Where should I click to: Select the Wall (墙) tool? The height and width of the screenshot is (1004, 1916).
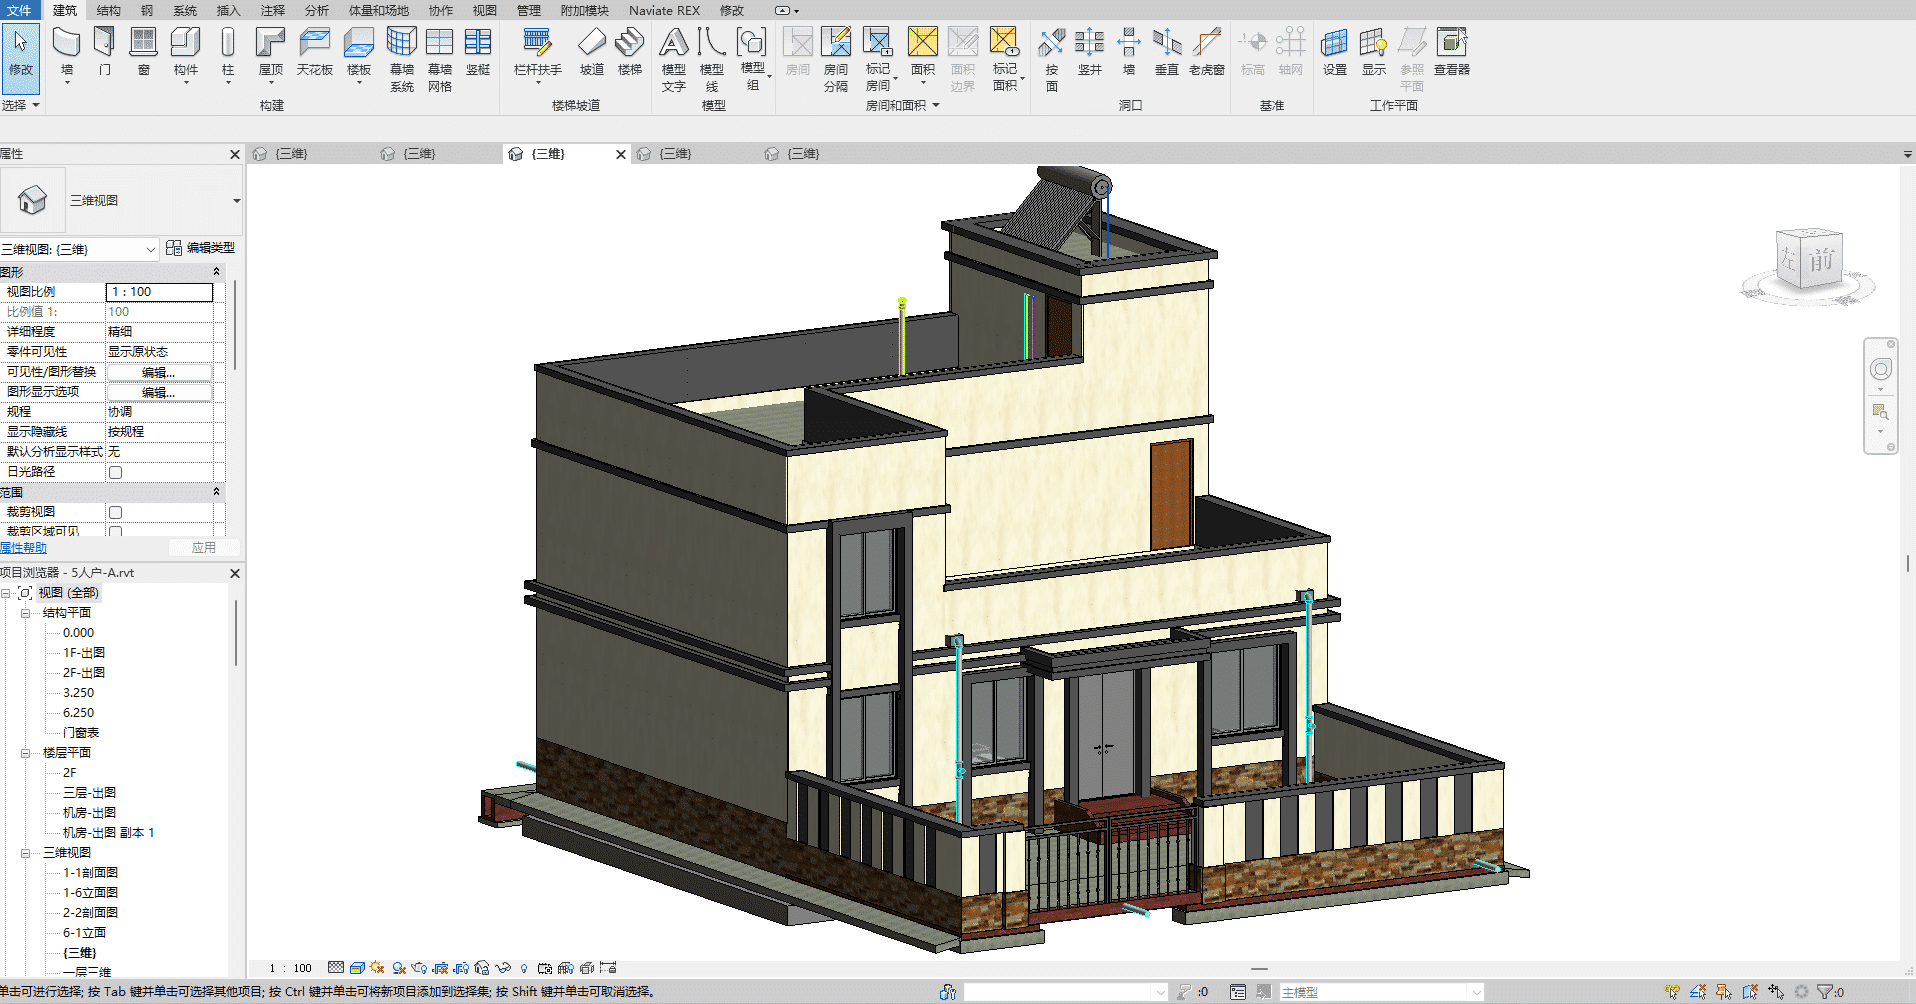click(67, 52)
